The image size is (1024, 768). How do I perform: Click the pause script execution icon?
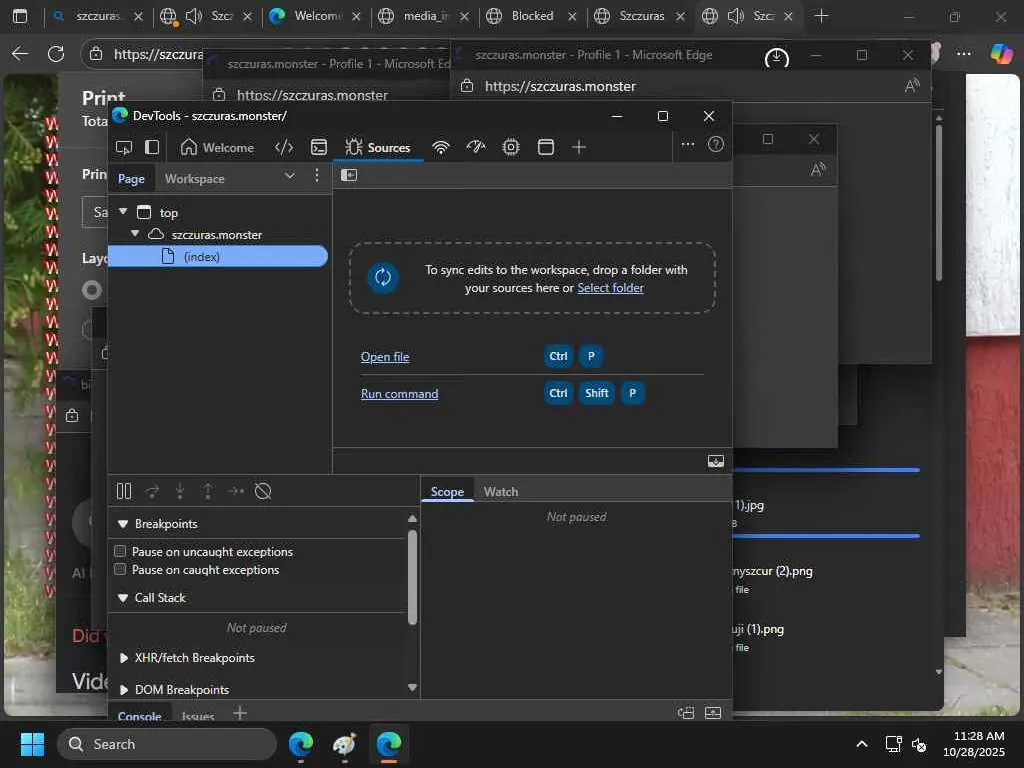[124, 491]
